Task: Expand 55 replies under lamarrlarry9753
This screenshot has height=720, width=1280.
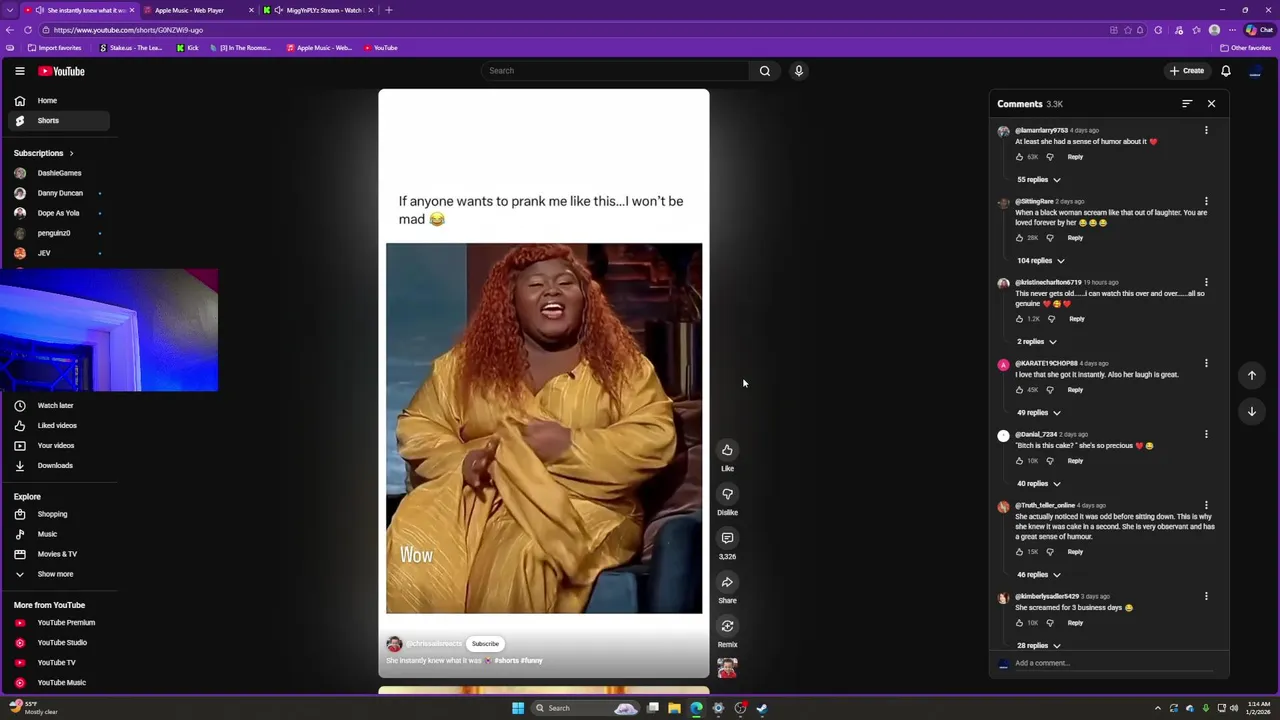Action: (x=1038, y=180)
